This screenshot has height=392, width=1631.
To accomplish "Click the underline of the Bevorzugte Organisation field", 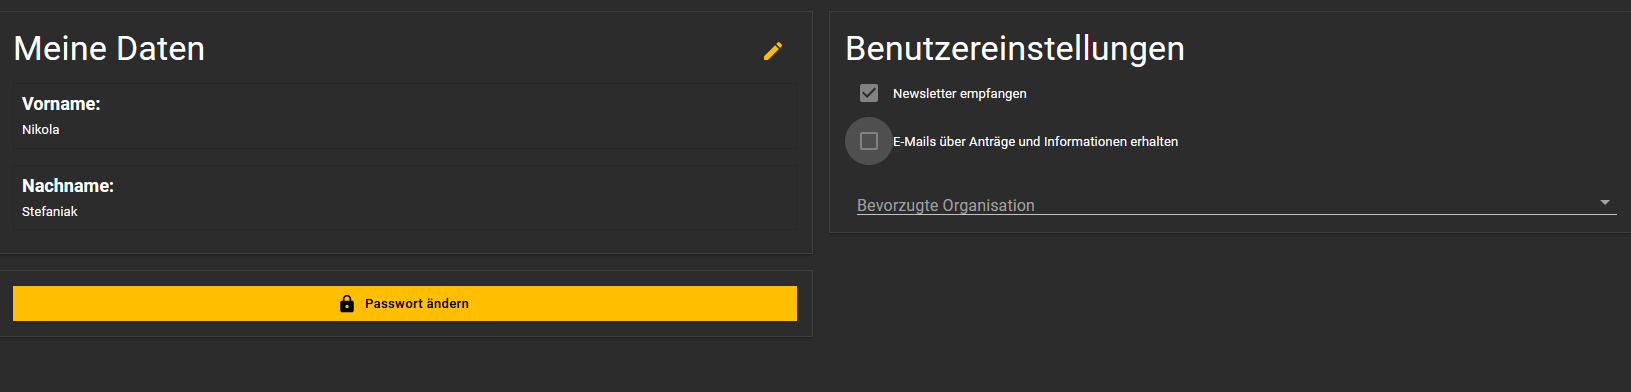I will point(1237,213).
